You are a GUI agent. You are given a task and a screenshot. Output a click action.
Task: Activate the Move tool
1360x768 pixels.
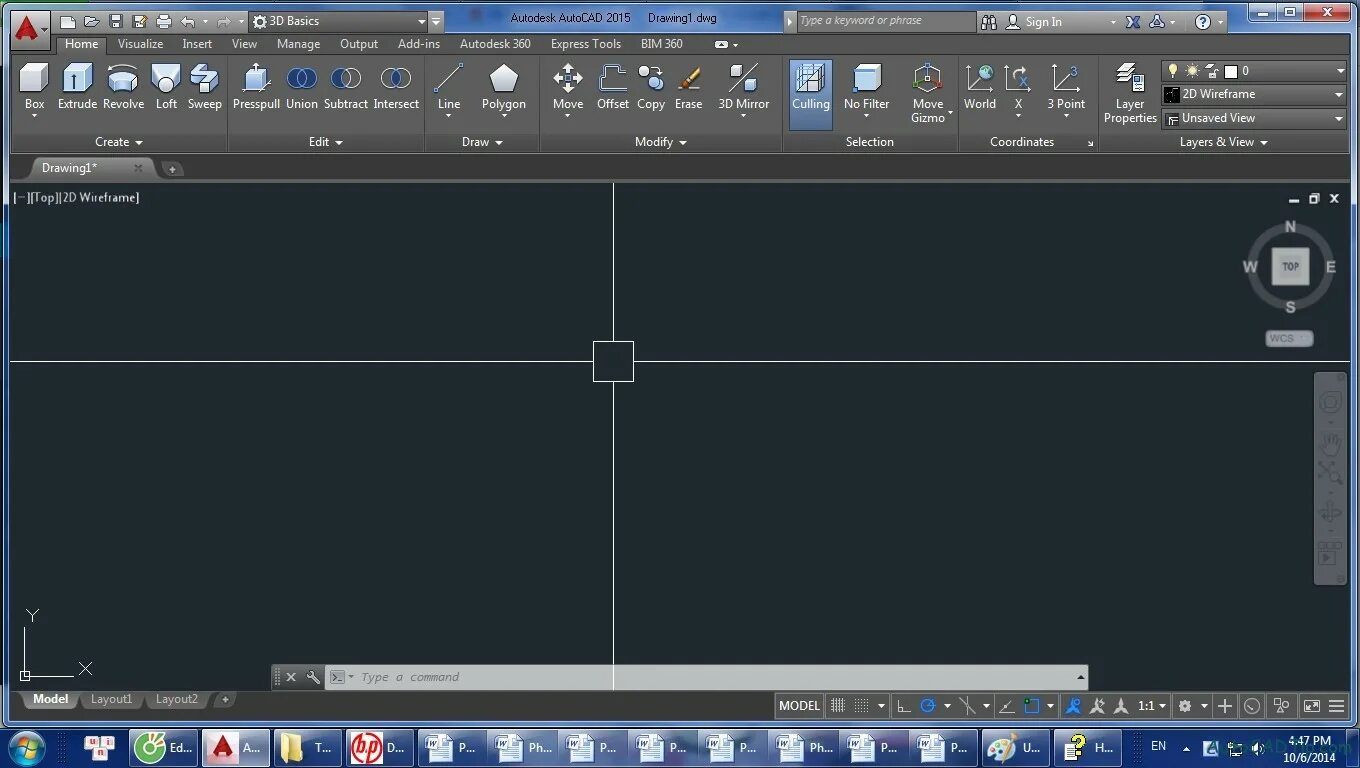pos(568,88)
